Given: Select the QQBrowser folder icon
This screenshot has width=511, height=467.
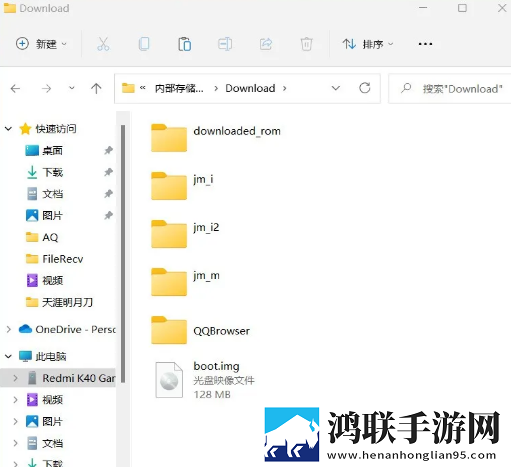Looking at the screenshot, I should 169,330.
